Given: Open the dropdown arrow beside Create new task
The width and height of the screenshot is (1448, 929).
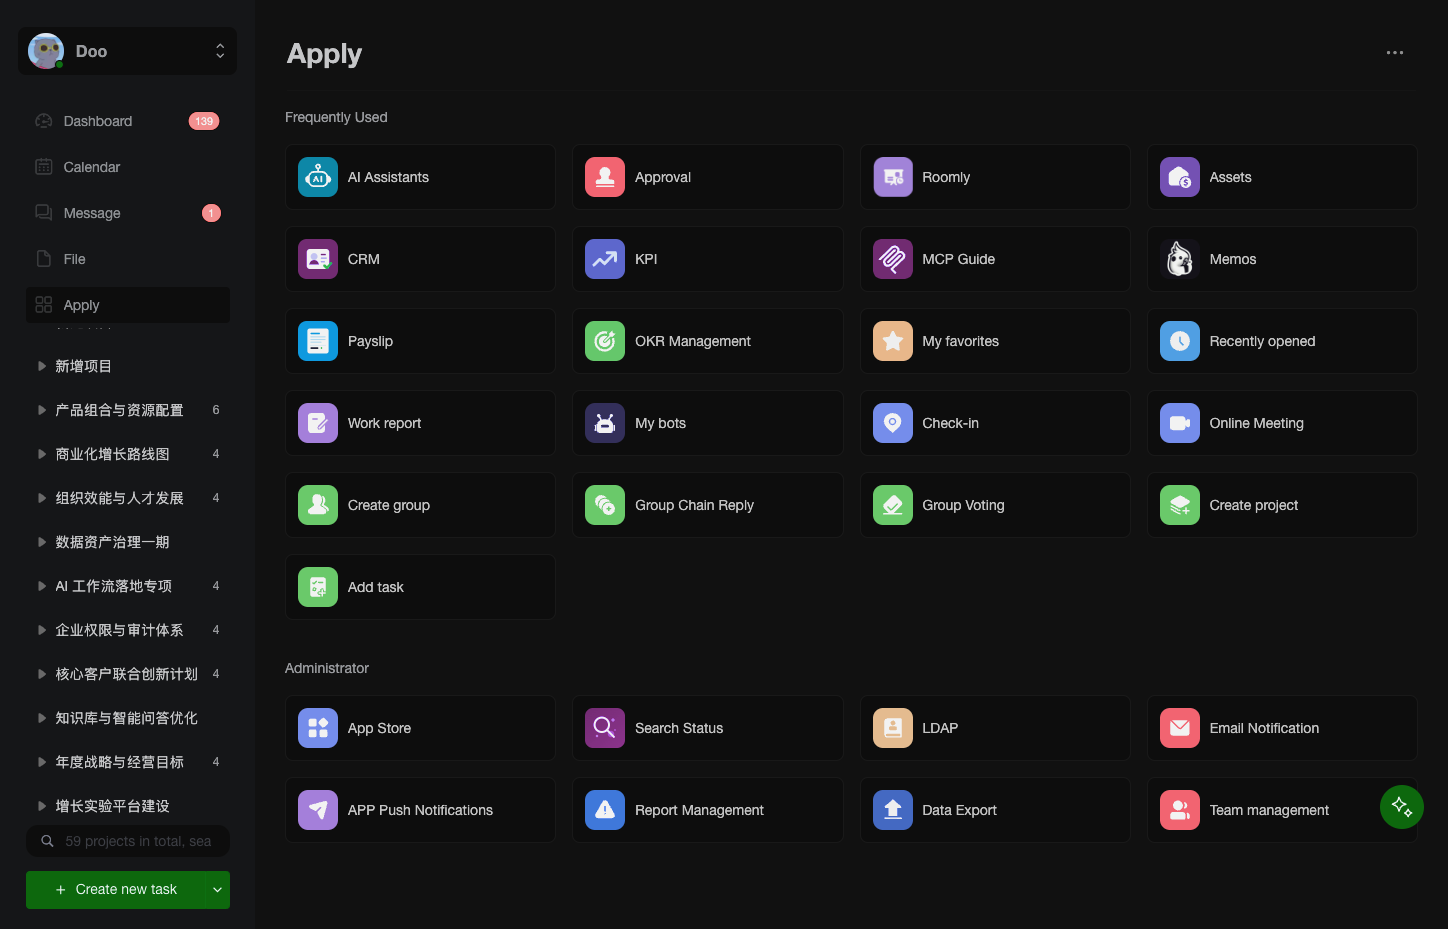Looking at the screenshot, I should [217, 890].
